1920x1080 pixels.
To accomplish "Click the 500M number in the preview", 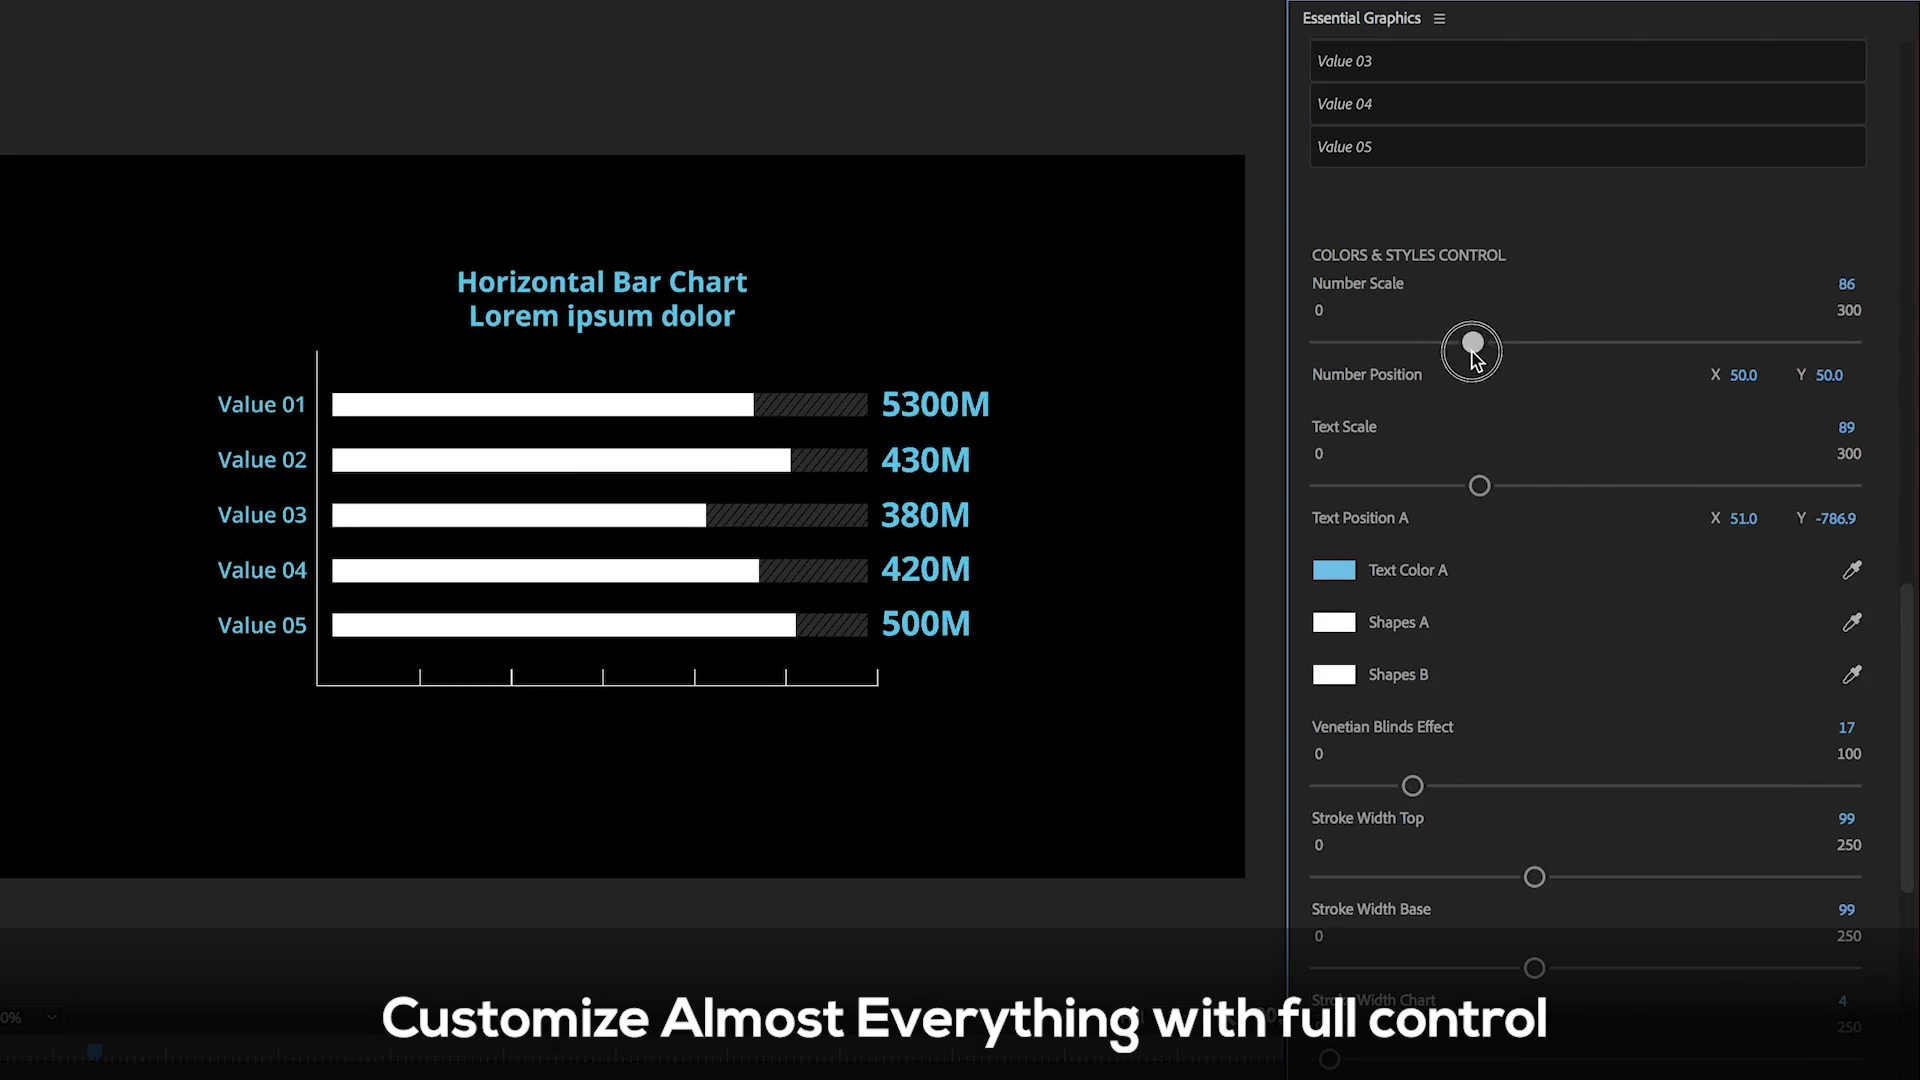I will click(x=925, y=624).
